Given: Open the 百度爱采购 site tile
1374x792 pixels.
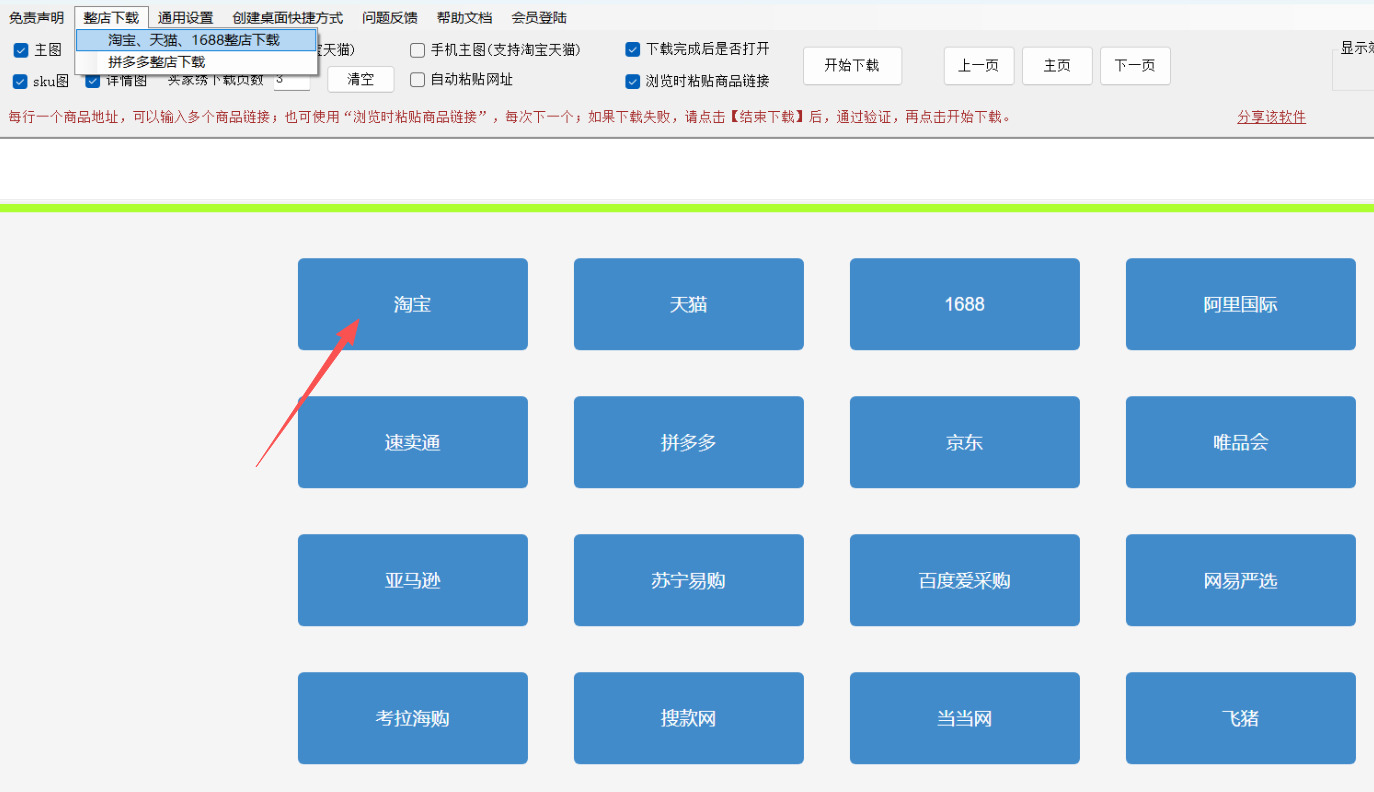Looking at the screenshot, I should point(965,580).
